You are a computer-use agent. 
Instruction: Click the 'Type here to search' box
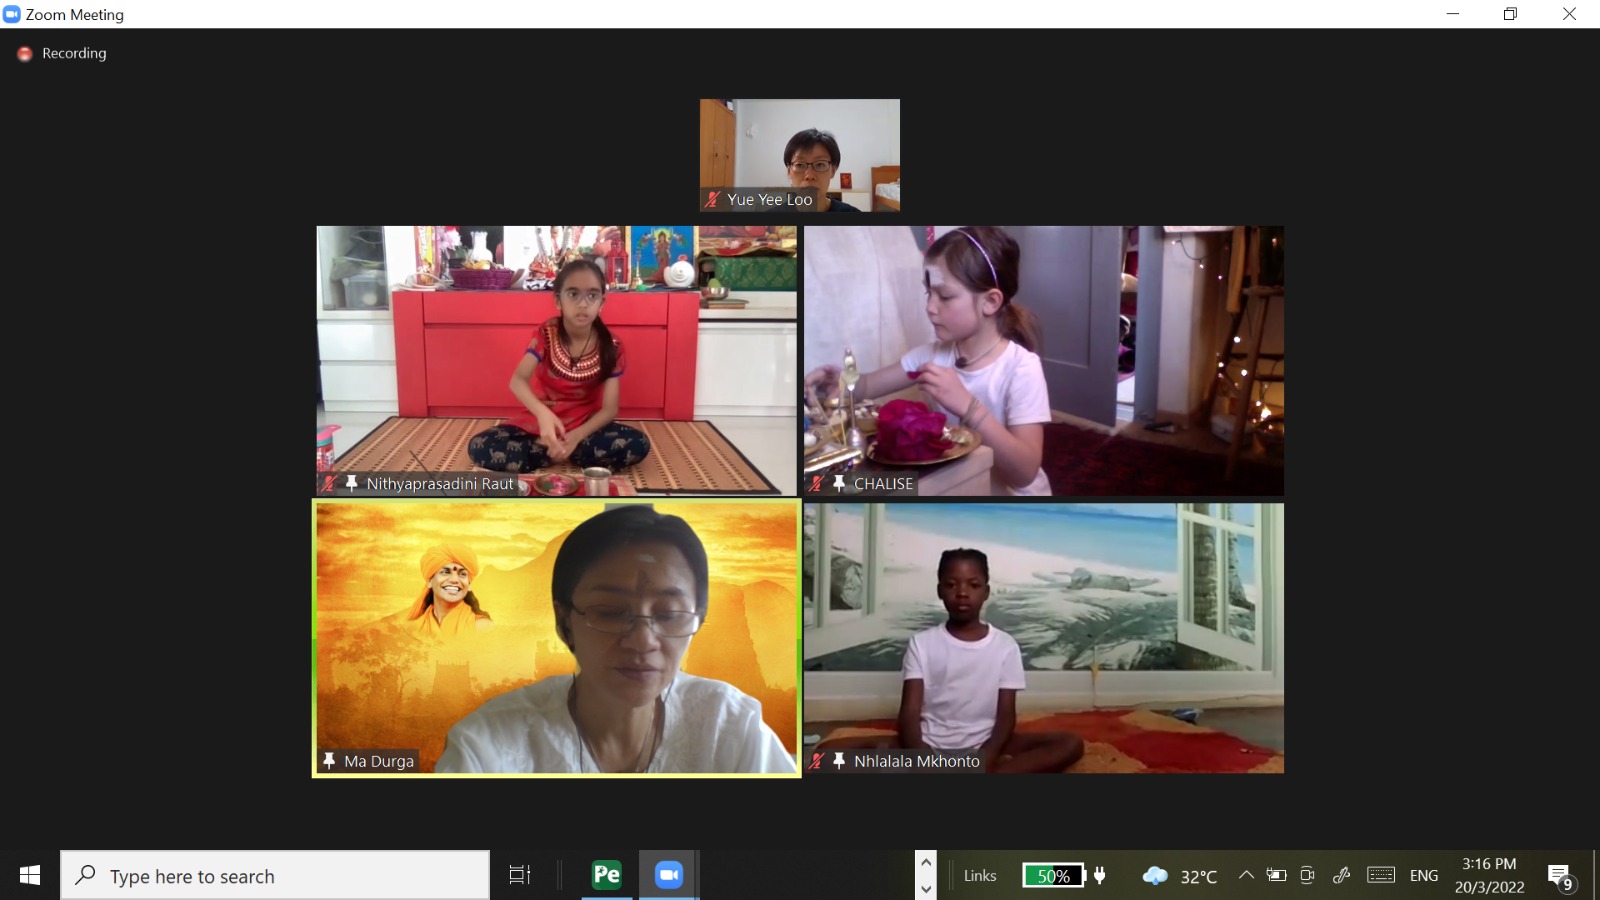275,876
